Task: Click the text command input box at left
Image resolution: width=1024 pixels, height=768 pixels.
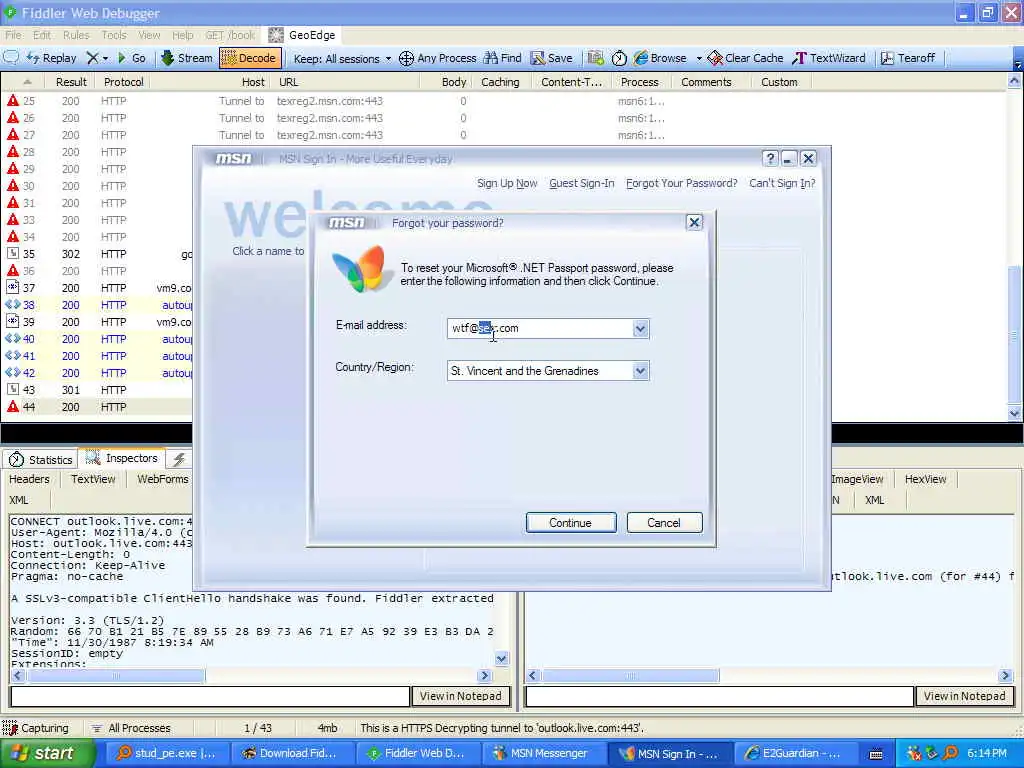Action: (210, 696)
